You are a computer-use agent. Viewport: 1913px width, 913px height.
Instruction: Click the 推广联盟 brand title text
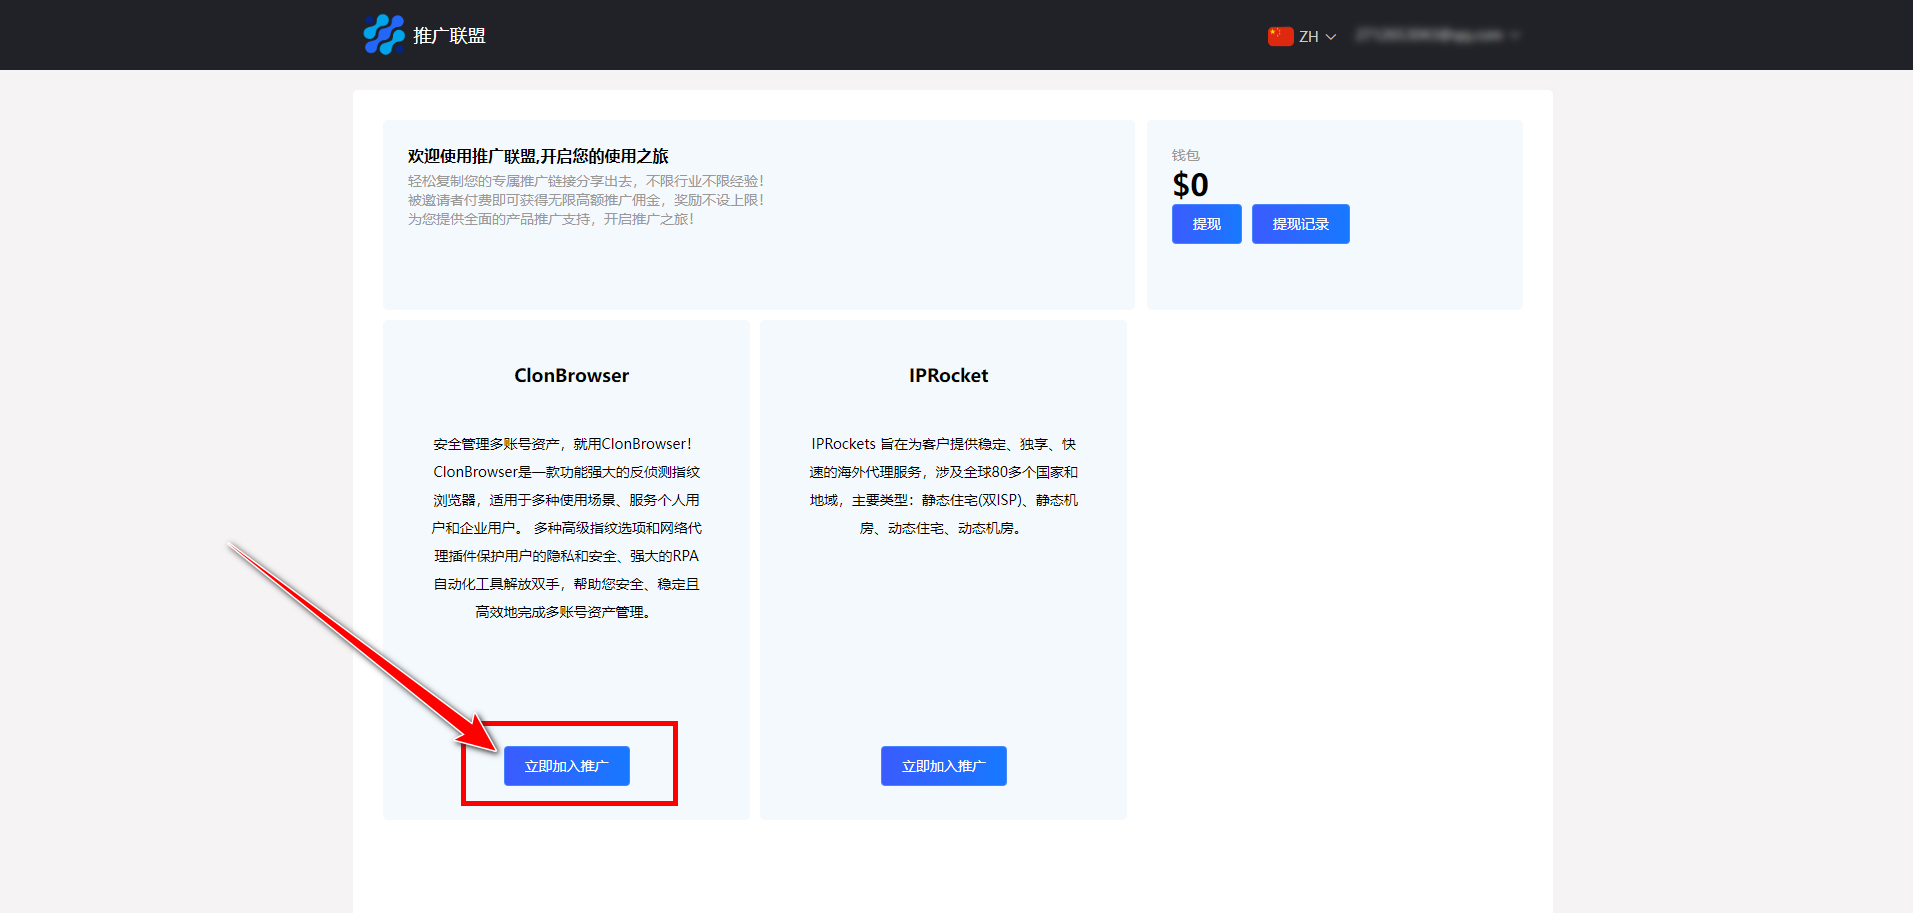[x=449, y=36]
